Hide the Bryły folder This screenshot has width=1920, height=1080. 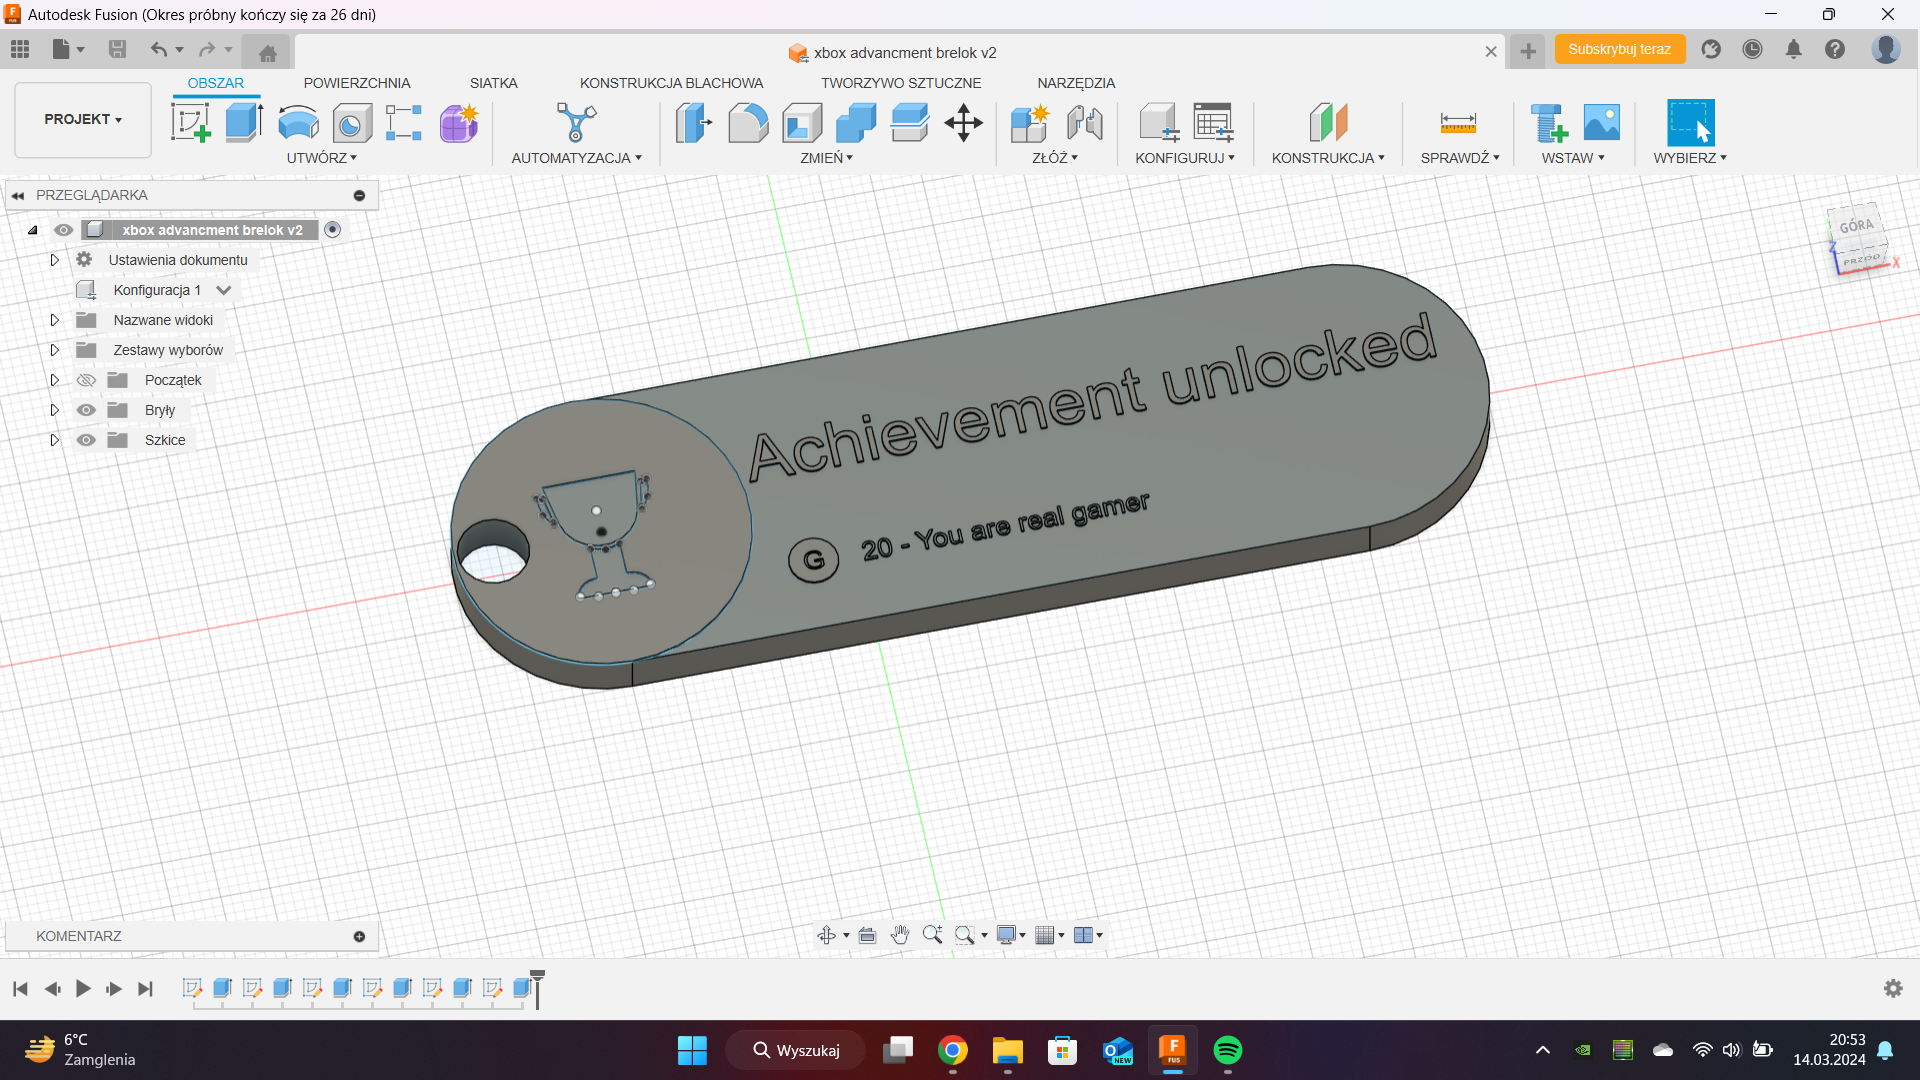pyautogui.click(x=86, y=410)
